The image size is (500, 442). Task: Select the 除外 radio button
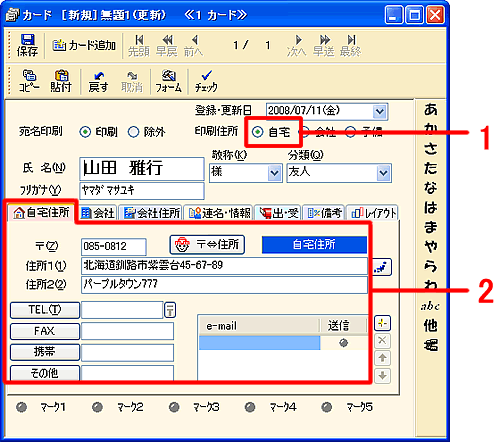(x=133, y=132)
